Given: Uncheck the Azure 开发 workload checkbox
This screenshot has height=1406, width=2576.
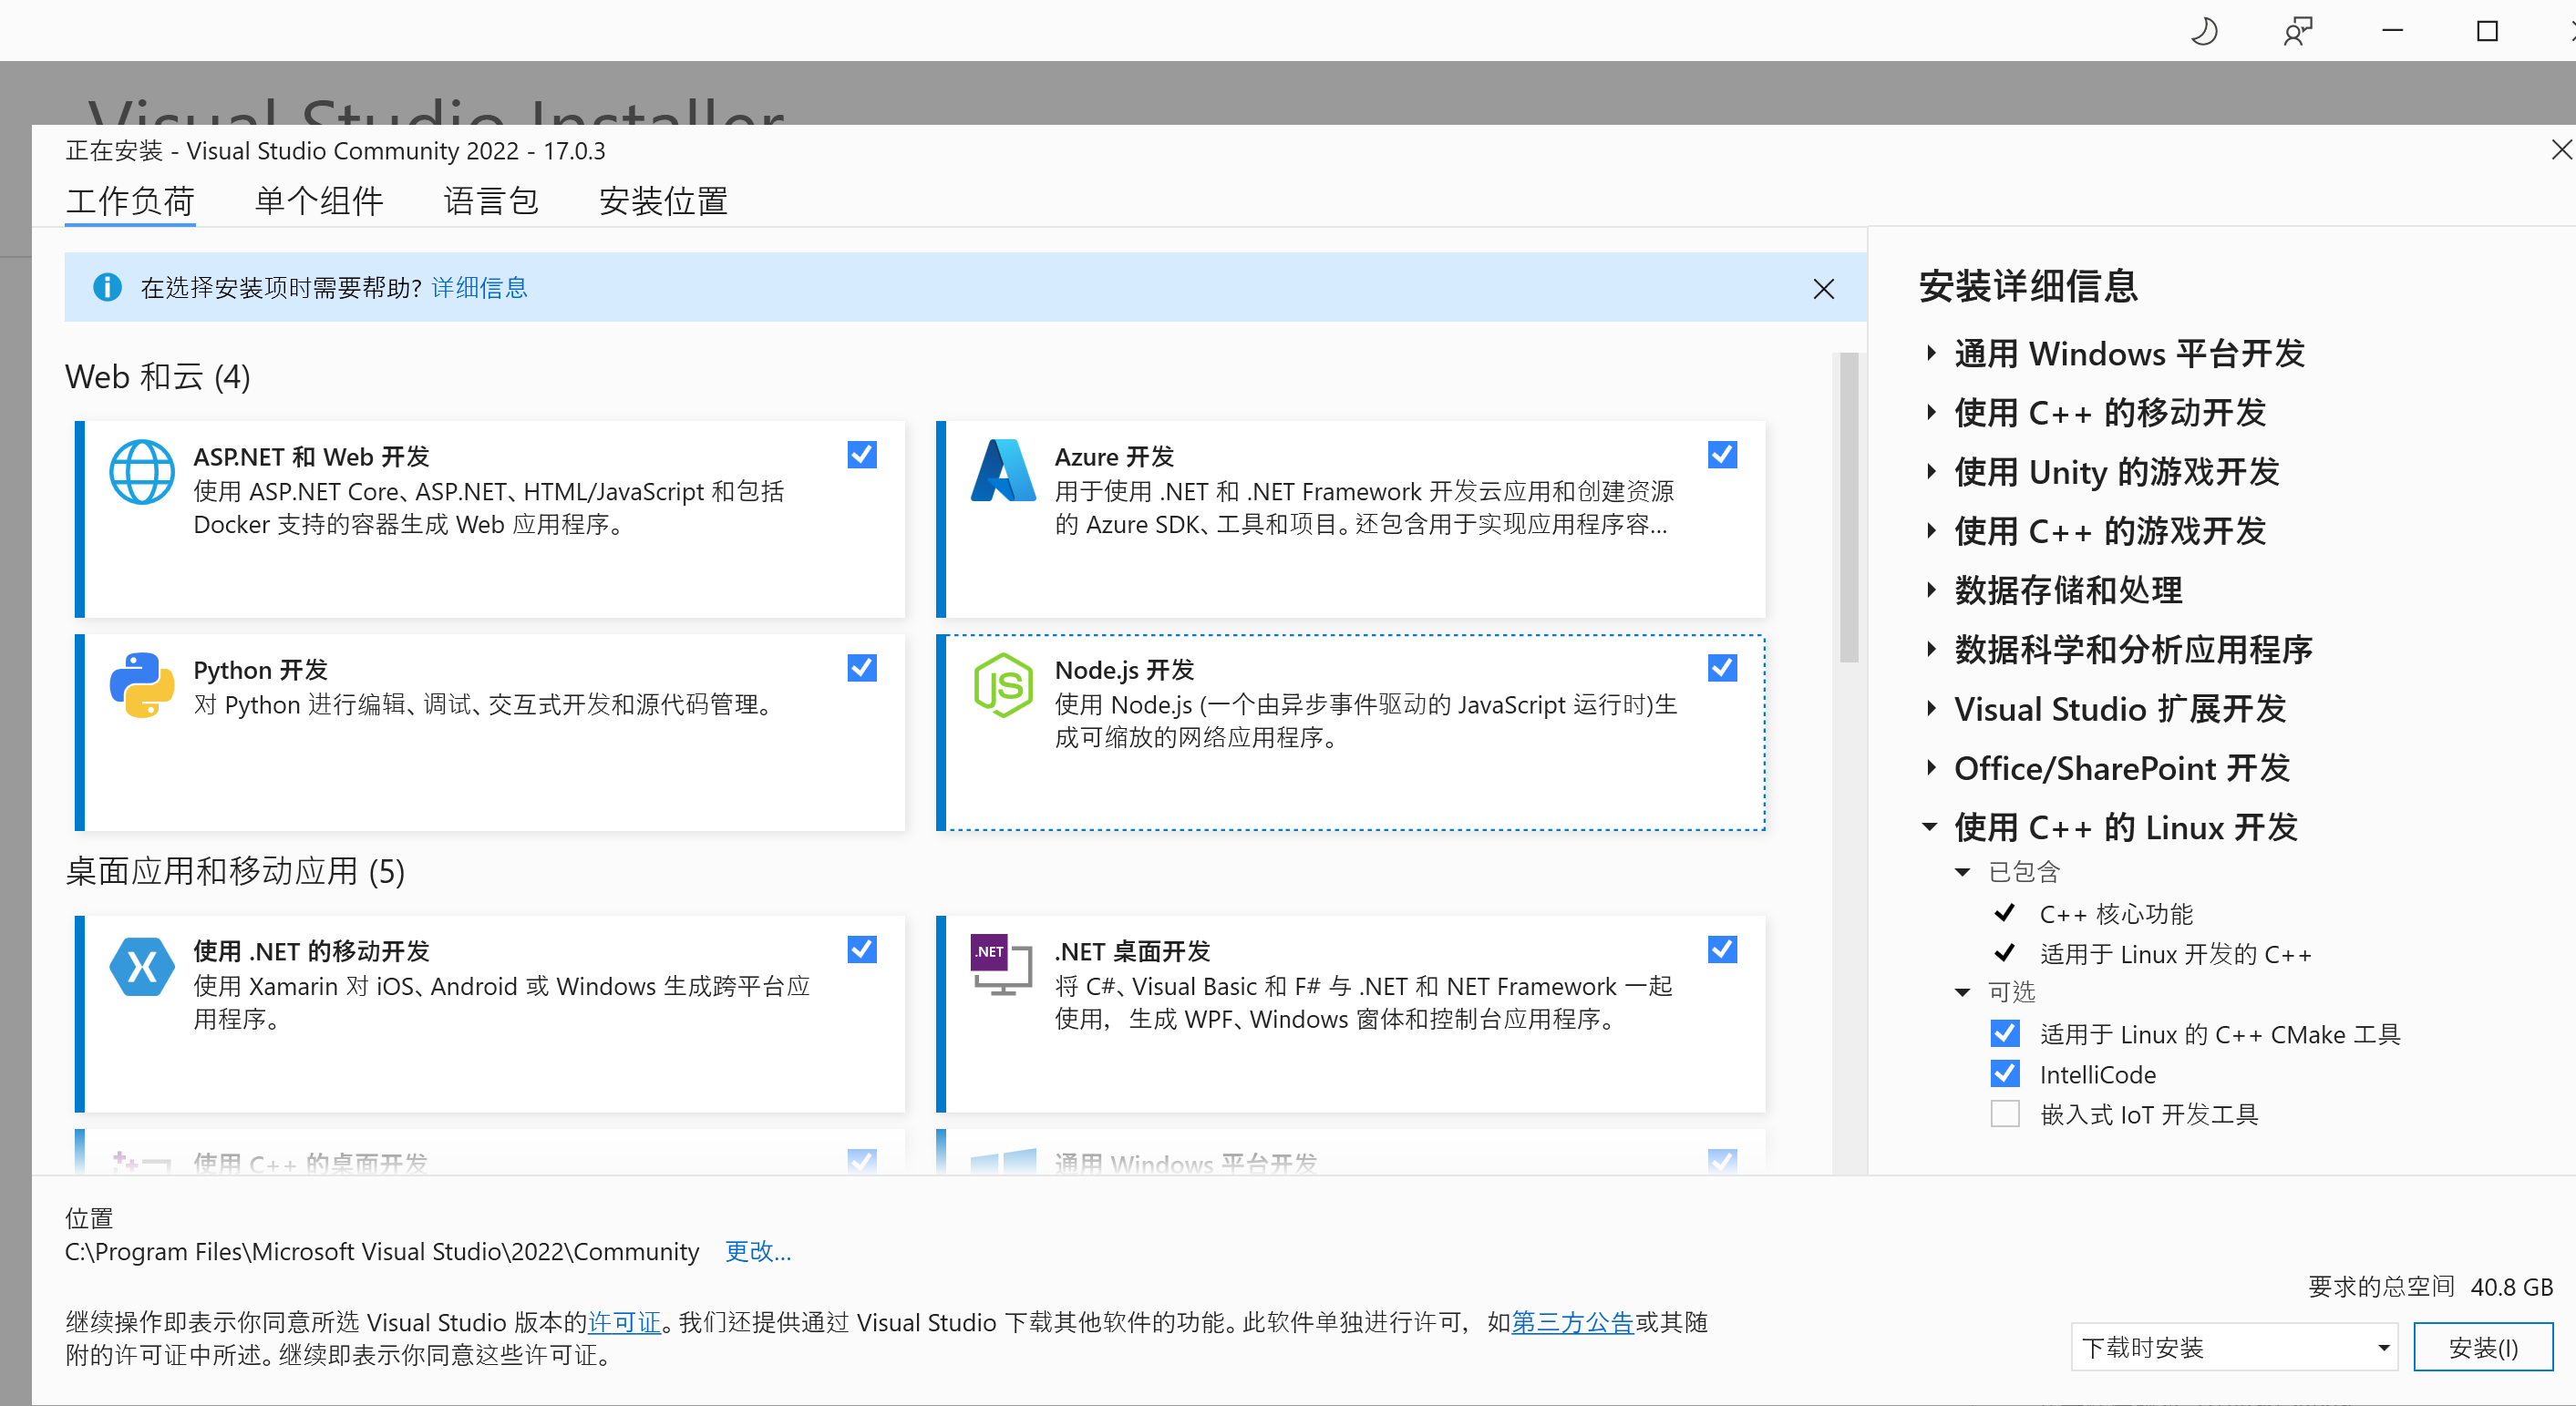Looking at the screenshot, I should (x=1722, y=455).
